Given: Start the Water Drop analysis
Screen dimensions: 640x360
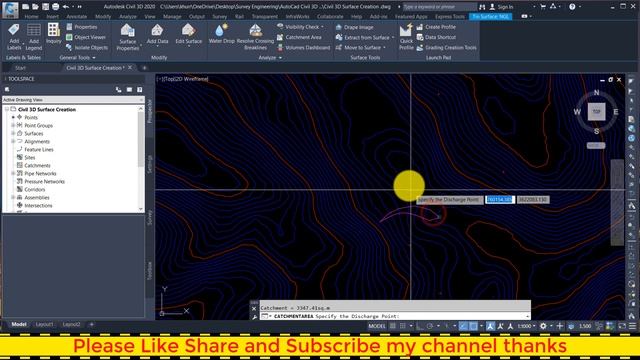Looking at the screenshot, I should (x=222, y=34).
